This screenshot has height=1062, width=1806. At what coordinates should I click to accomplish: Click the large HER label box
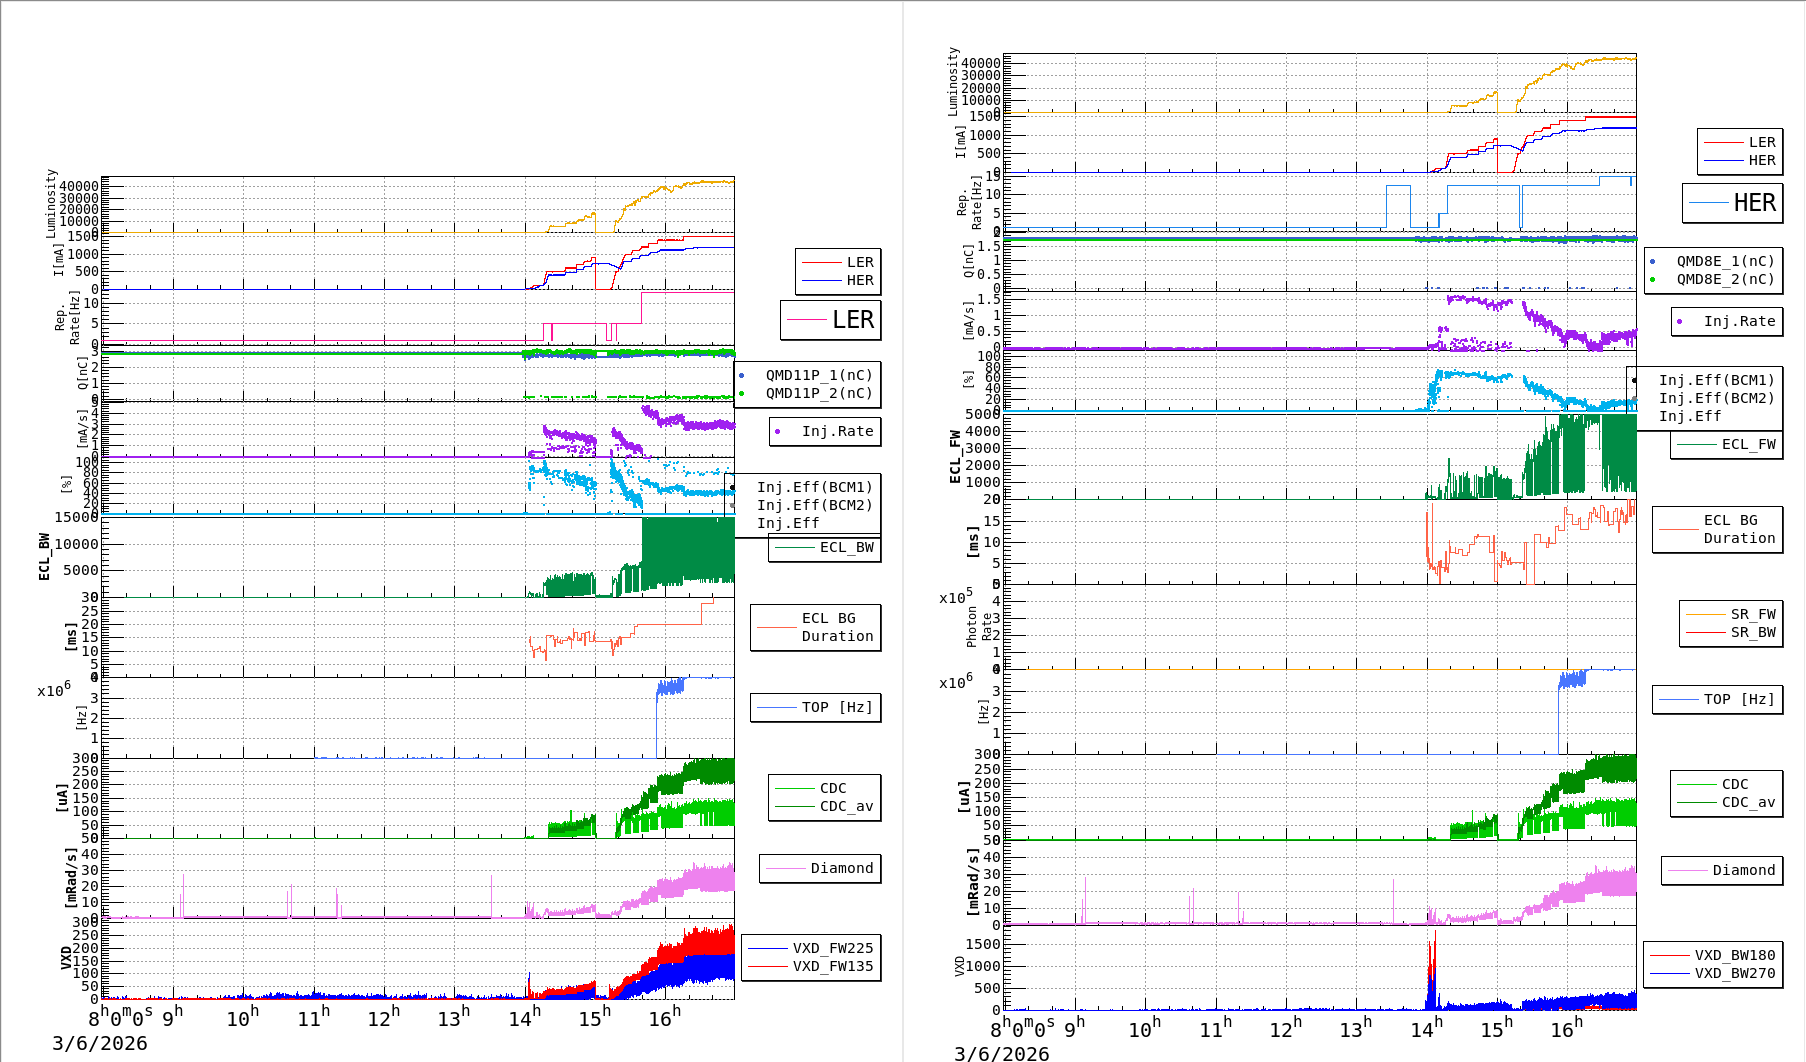pyautogui.click(x=1732, y=203)
